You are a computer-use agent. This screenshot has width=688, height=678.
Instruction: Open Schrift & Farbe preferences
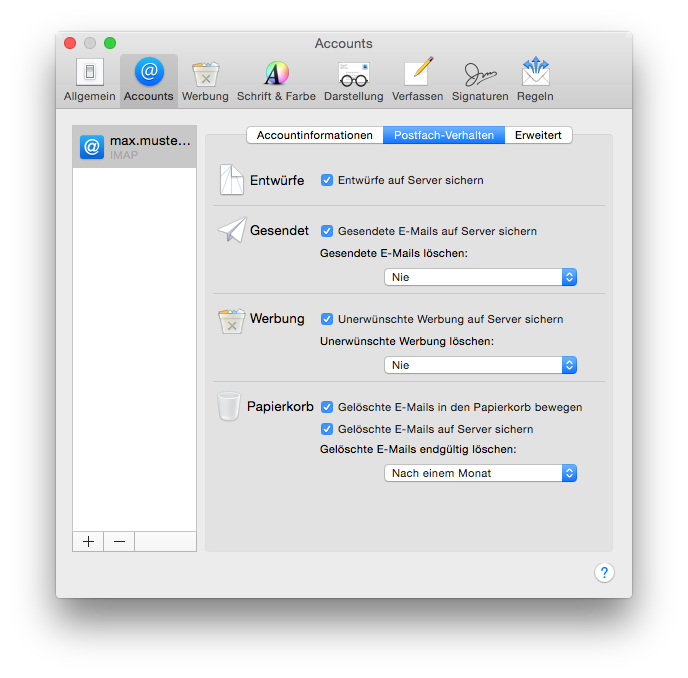click(276, 81)
